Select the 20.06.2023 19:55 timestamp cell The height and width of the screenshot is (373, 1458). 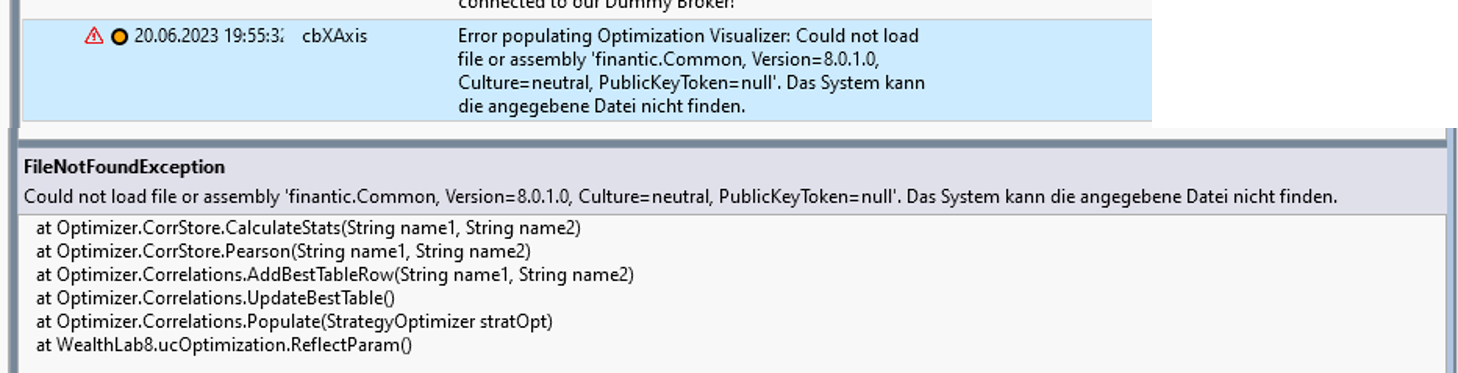tap(208, 36)
